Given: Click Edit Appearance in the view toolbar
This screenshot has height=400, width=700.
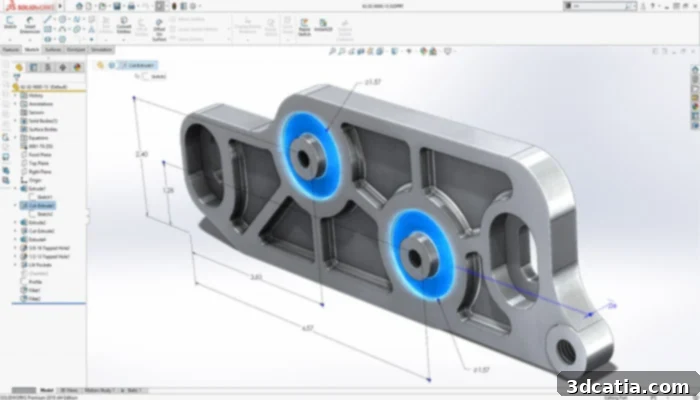Looking at the screenshot, I should [423, 52].
